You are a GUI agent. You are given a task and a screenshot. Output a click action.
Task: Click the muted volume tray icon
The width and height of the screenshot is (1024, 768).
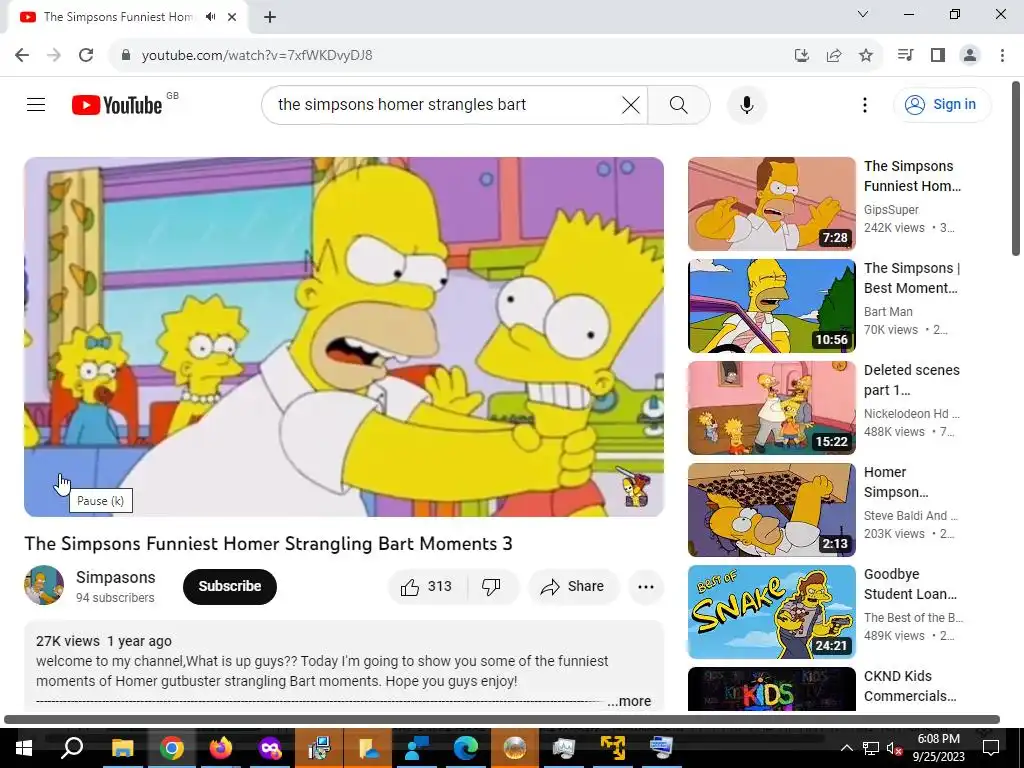[895, 748]
